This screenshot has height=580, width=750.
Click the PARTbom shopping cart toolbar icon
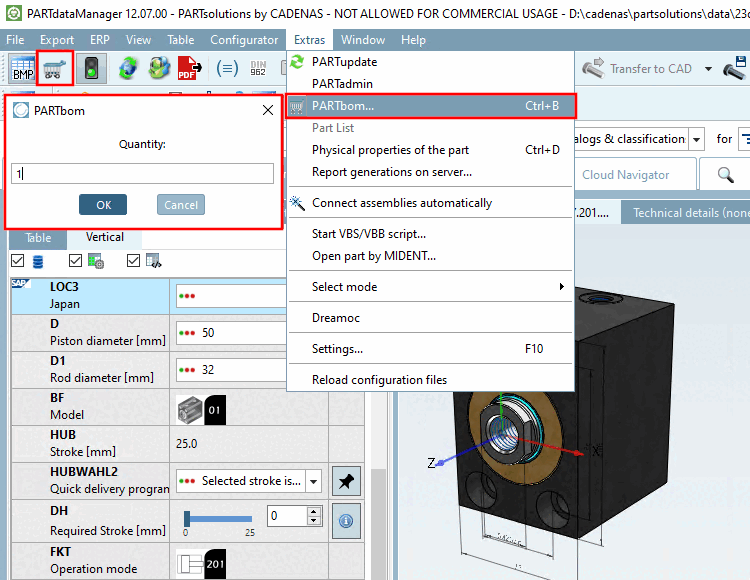coord(55,68)
